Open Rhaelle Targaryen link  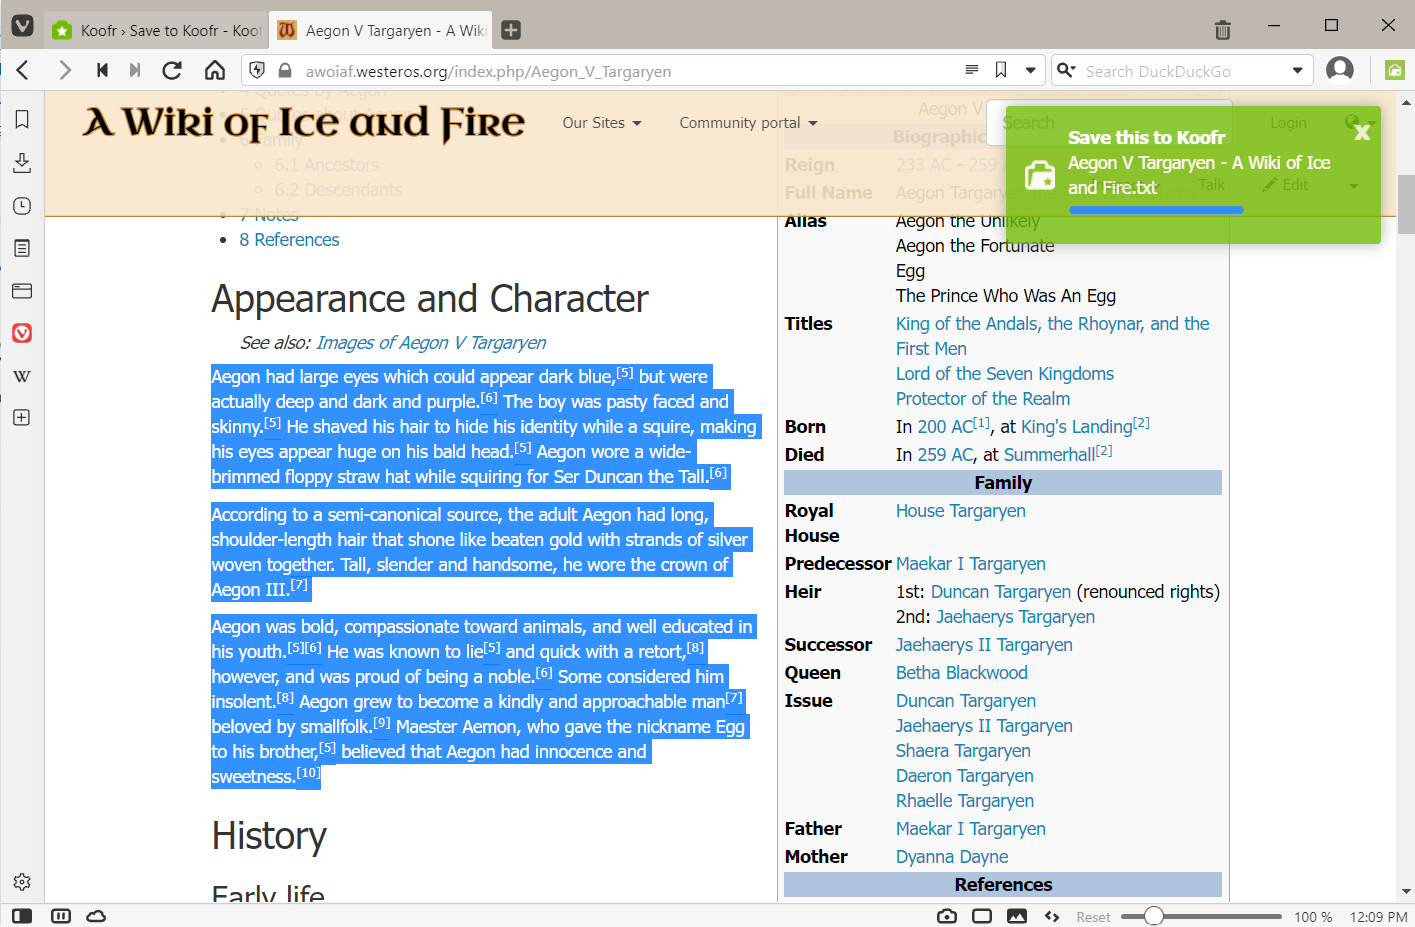pos(965,801)
